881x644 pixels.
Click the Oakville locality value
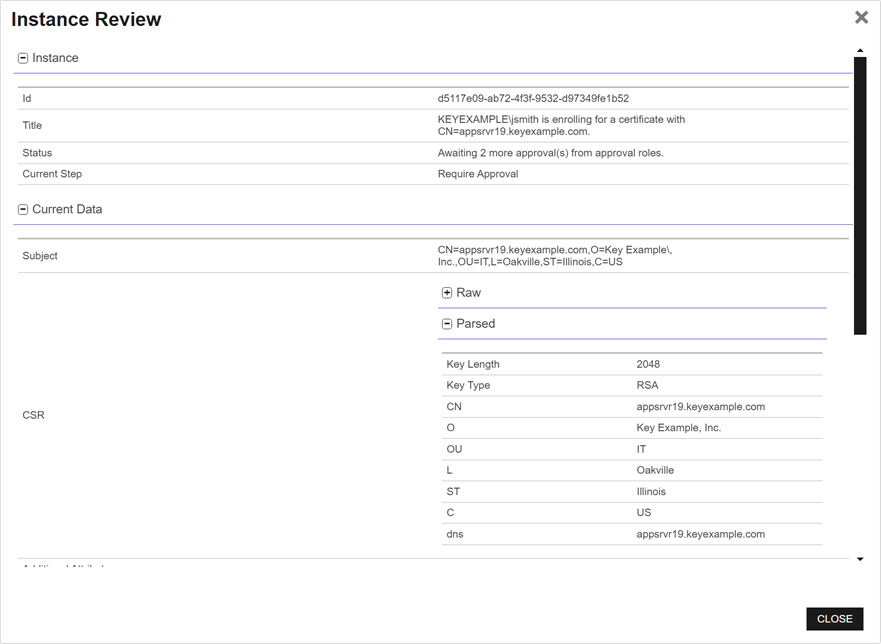point(655,470)
